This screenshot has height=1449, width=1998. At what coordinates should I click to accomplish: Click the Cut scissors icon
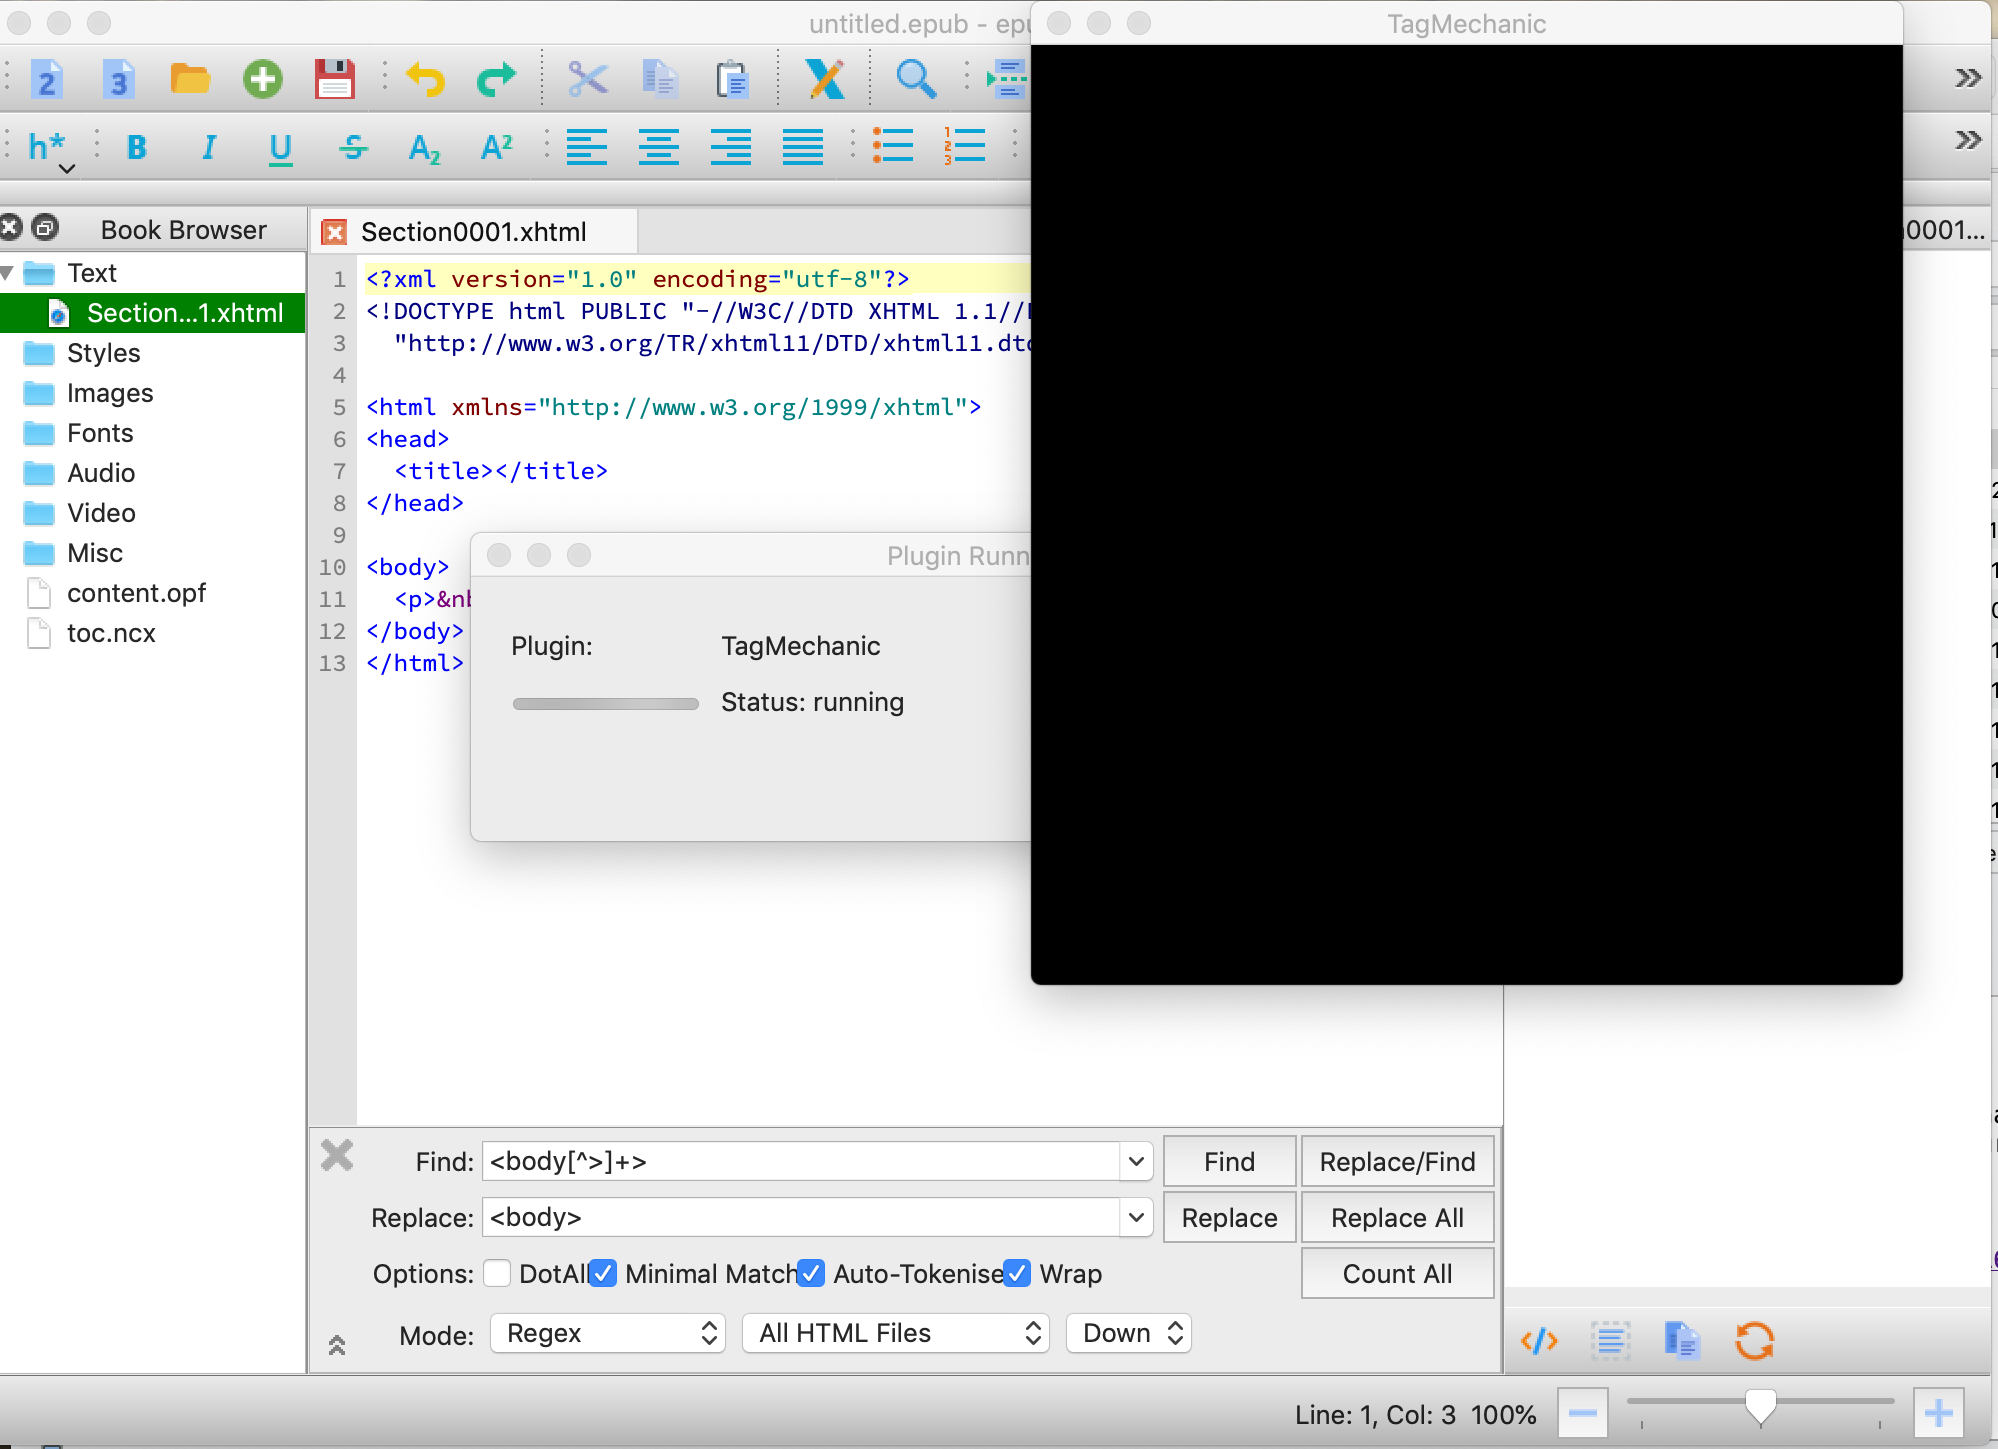click(x=588, y=79)
